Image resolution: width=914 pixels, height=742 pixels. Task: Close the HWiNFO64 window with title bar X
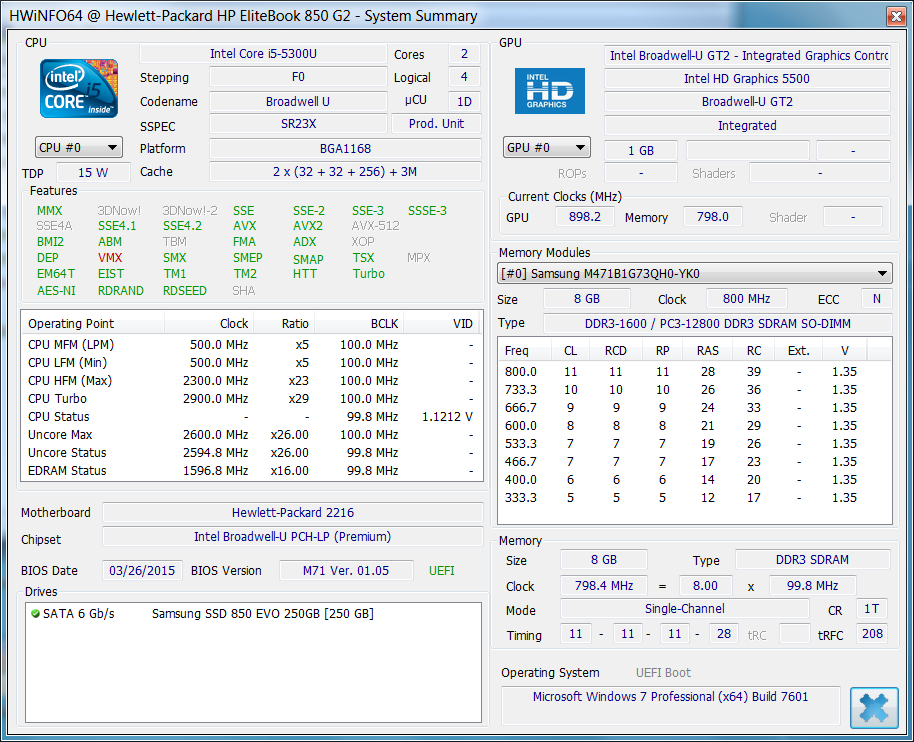(896, 16)
